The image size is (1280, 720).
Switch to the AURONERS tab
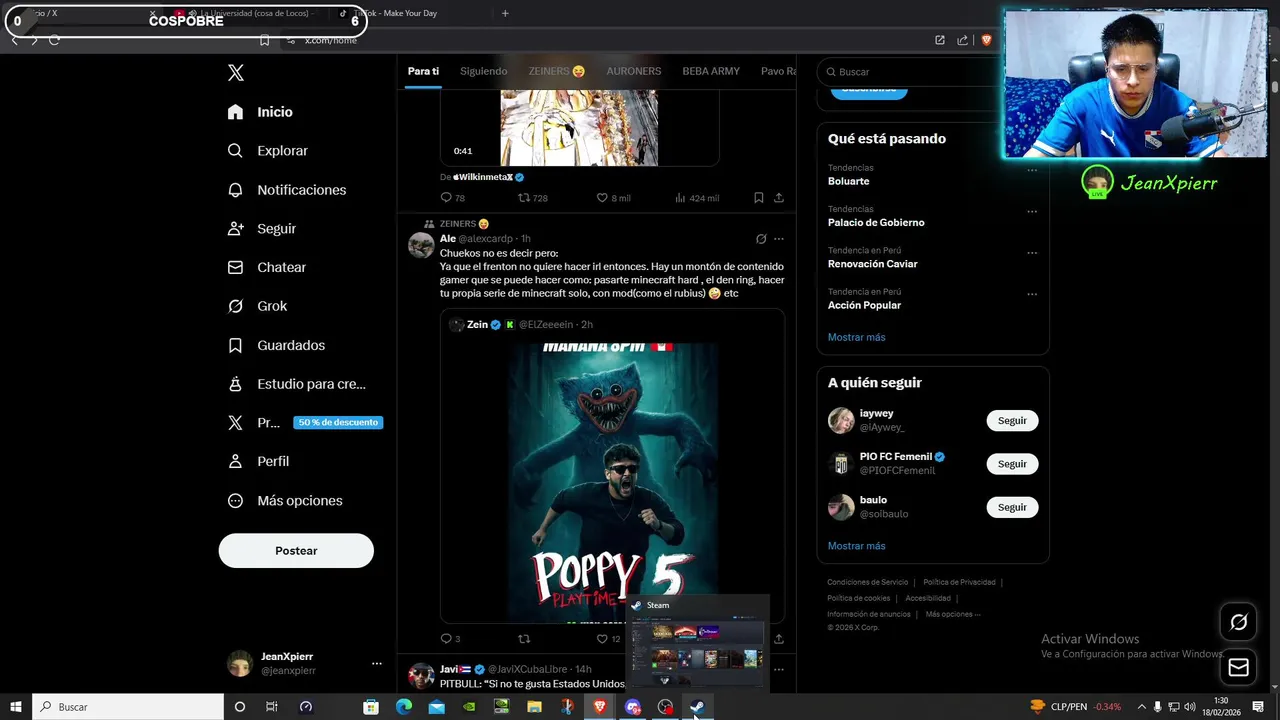[x=634, y=71]
